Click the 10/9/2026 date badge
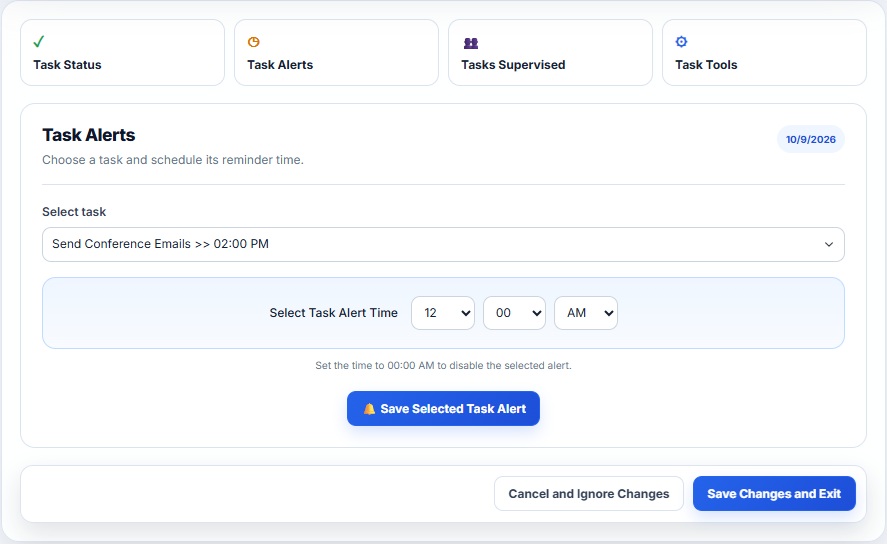Screen dimensions: 889x545 pos(810,140)
